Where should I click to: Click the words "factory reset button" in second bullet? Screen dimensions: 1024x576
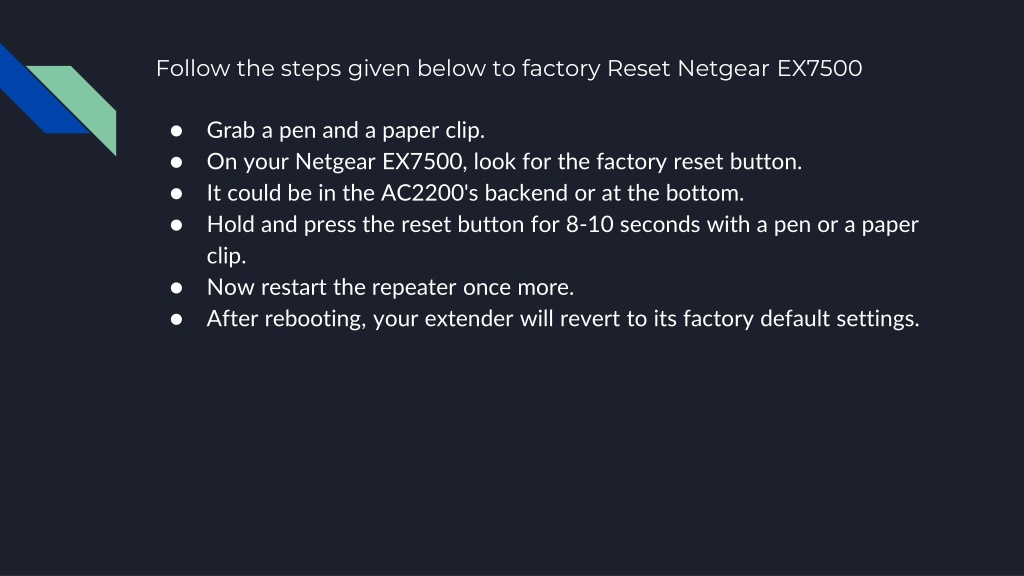[699, 161]
